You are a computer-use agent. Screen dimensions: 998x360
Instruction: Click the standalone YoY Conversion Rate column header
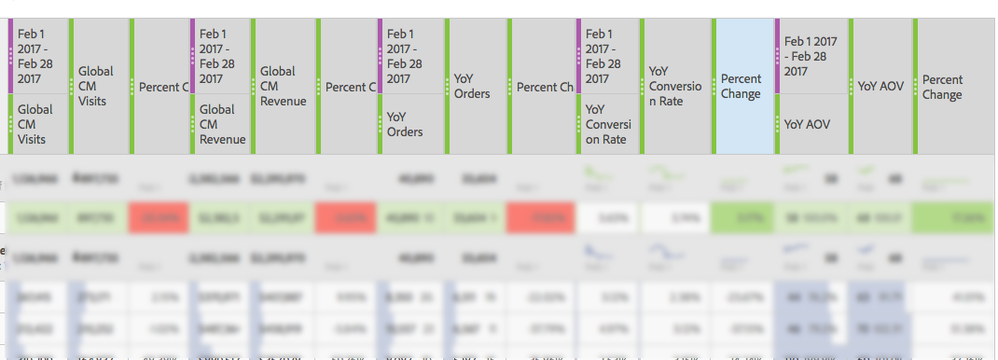tap(676, 87)
